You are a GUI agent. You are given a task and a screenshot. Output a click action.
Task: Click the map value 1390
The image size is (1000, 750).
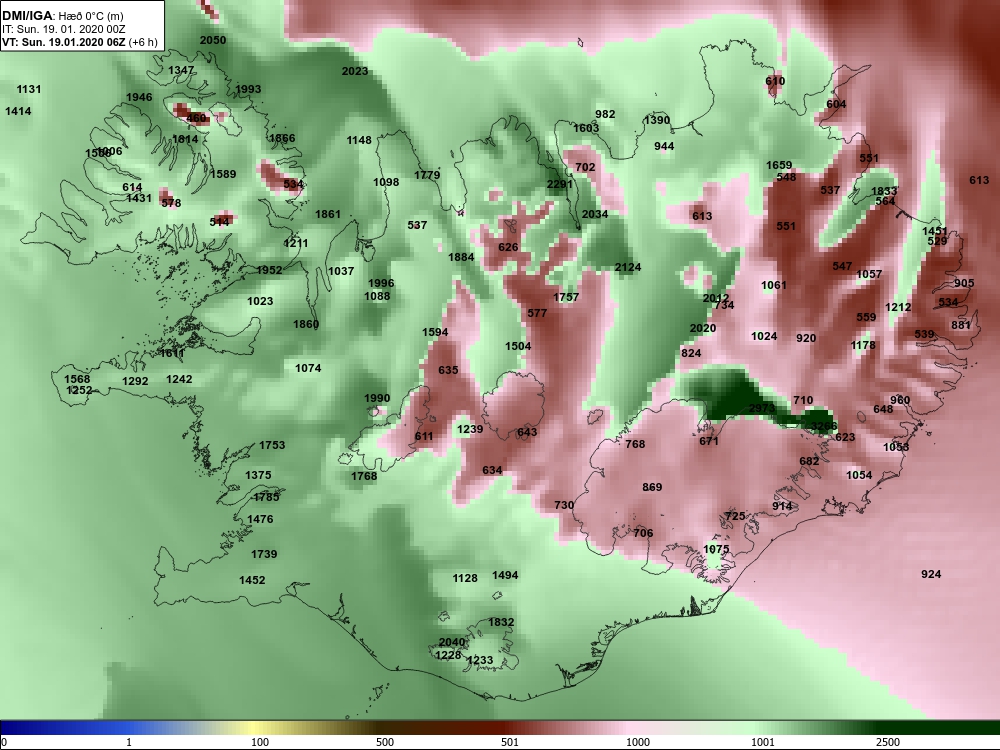(x=657, y=120)
